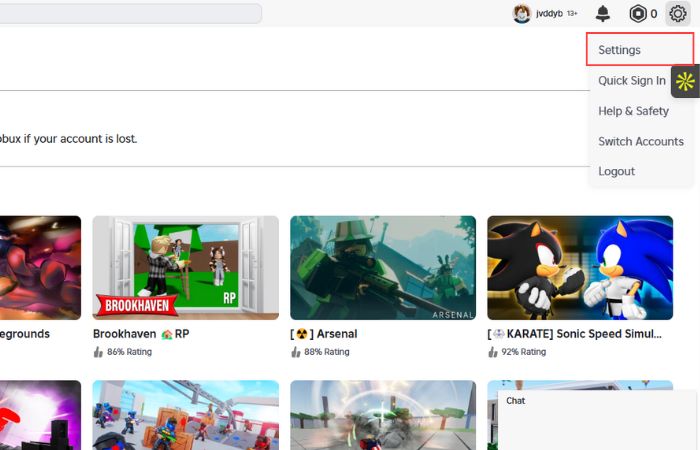Click the KARATE Sonic Speed Simul... title
This screenshot has width=700, height=450.
(575, 334)
